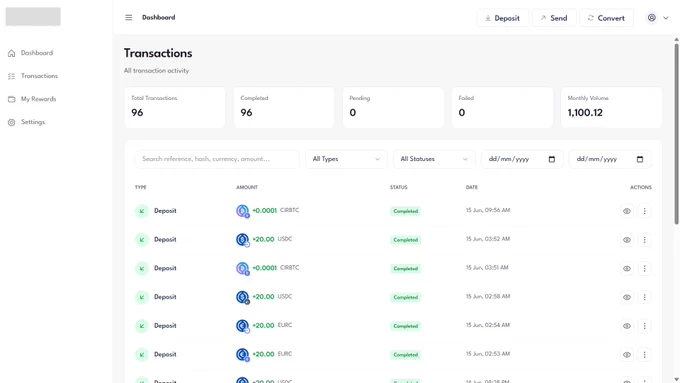Click the CIRBTC coin icon at 09:56 AM
The width and height of the screenshot is (680, 383).
242,211
